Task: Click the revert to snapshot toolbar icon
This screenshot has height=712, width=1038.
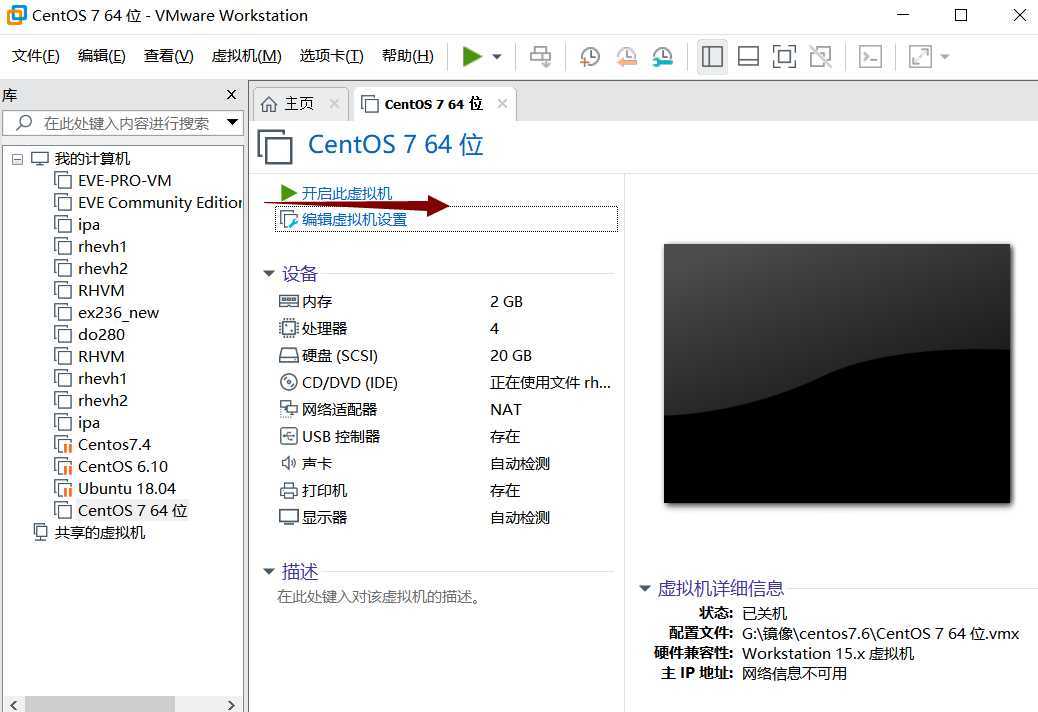Action: click(626, 56)
